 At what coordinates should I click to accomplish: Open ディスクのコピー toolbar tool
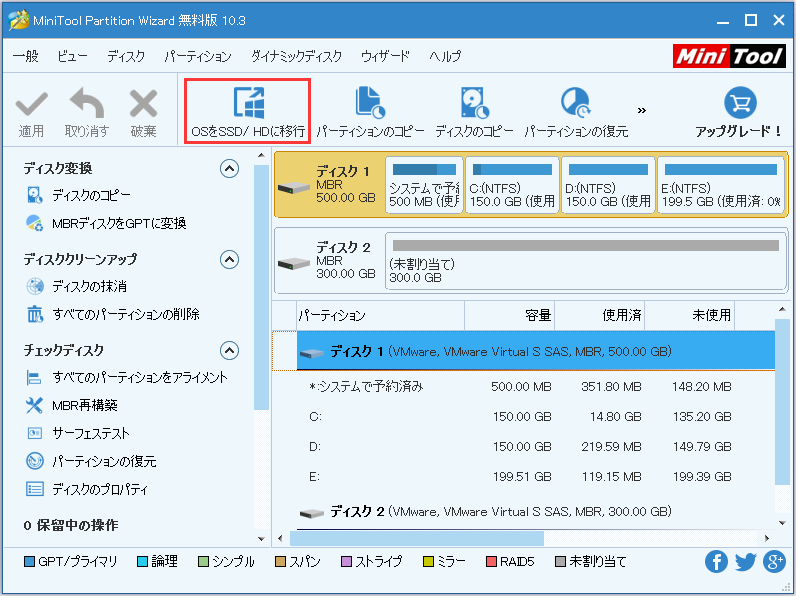[x=474, y=112]
